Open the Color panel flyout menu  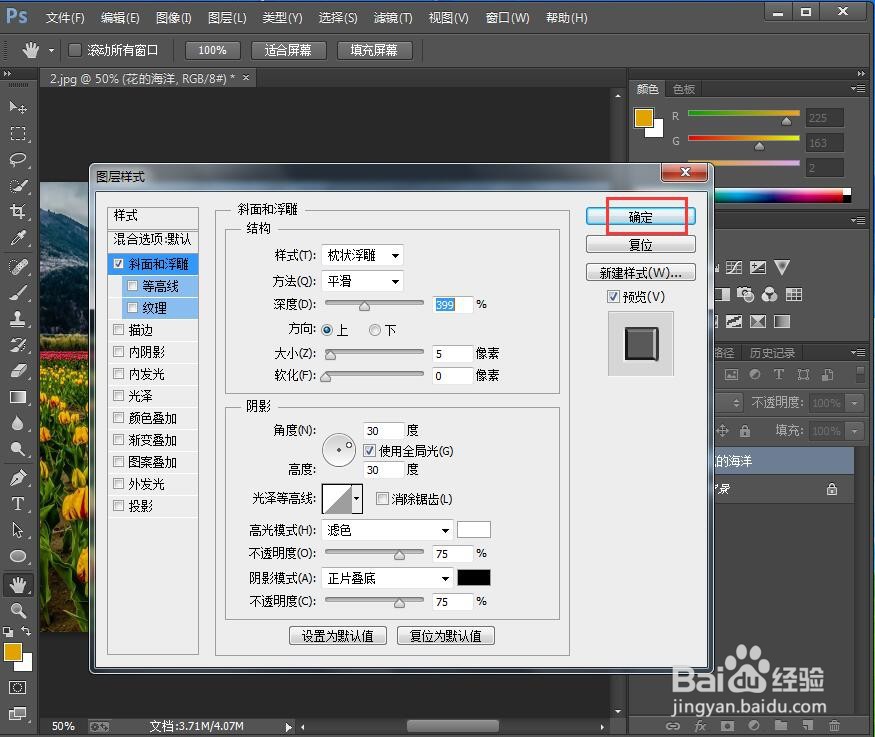pyautogui.click(x=858, y=88)
